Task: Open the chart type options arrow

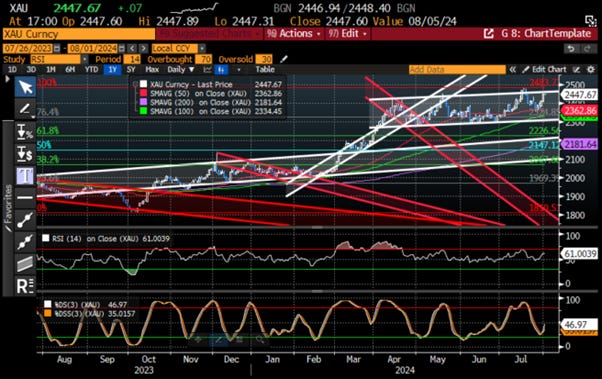Action: [239, 70]
